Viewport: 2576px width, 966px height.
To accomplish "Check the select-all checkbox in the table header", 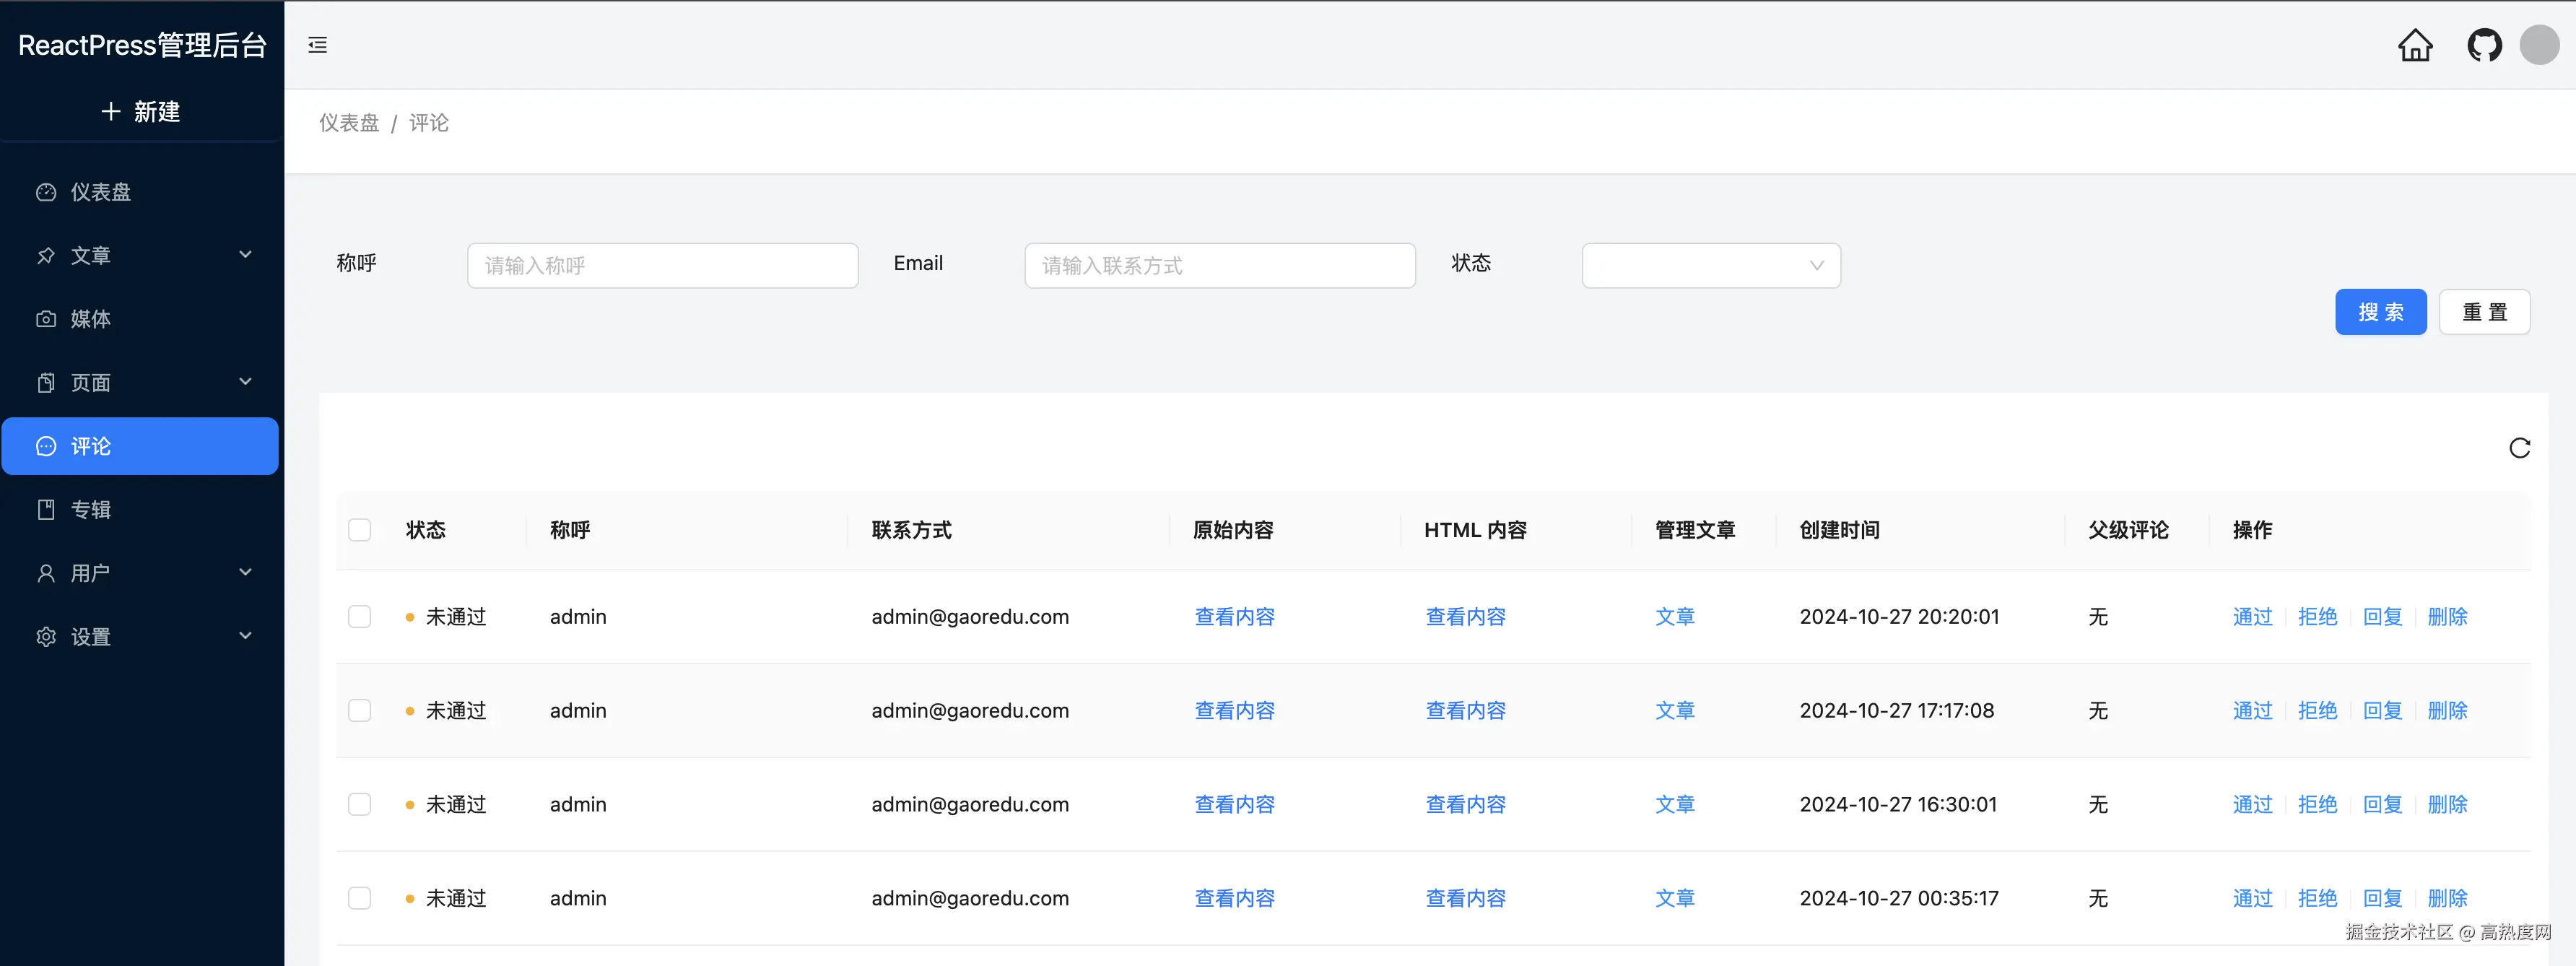I will (359, 530).
